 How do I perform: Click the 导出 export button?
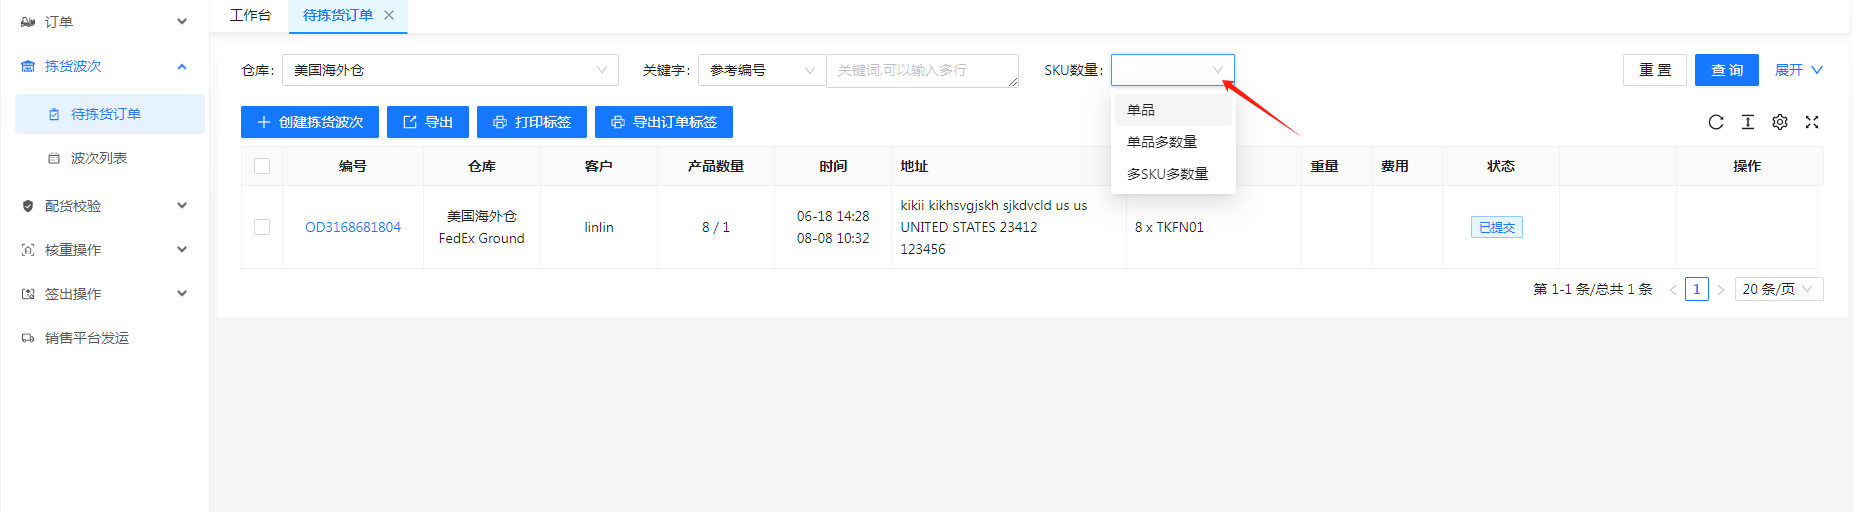(x=428, y=122)
